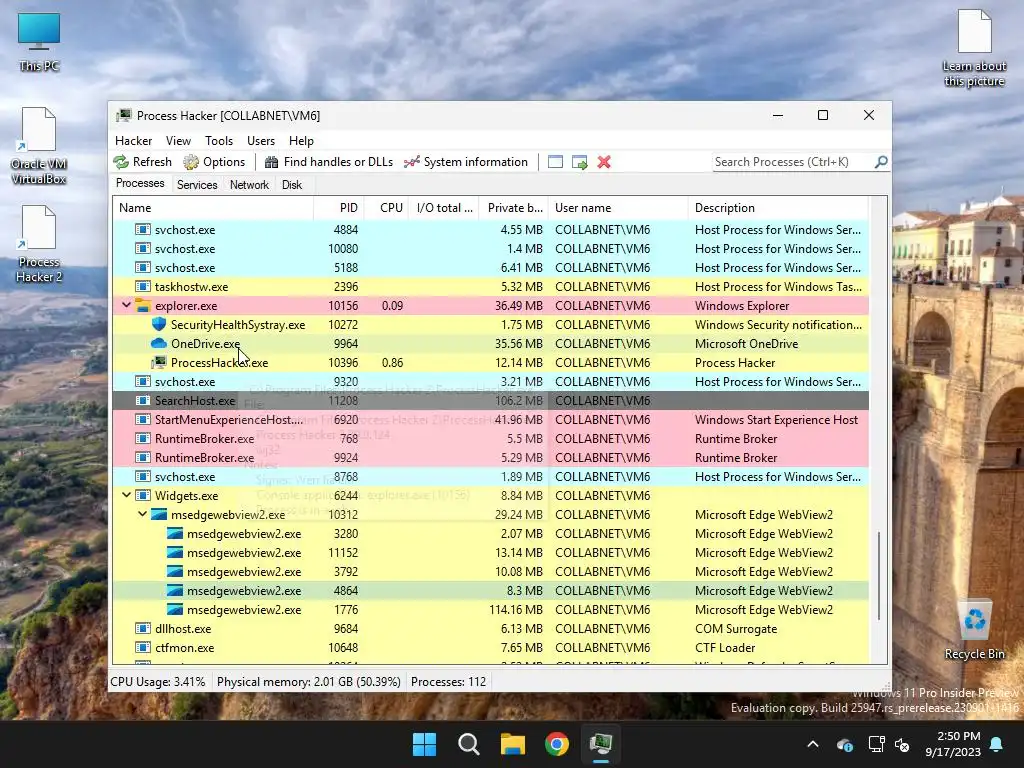Open the This PC desktop icon
Image resolution: width=1024 pixels, height=768 pixels.
[39, 42]
